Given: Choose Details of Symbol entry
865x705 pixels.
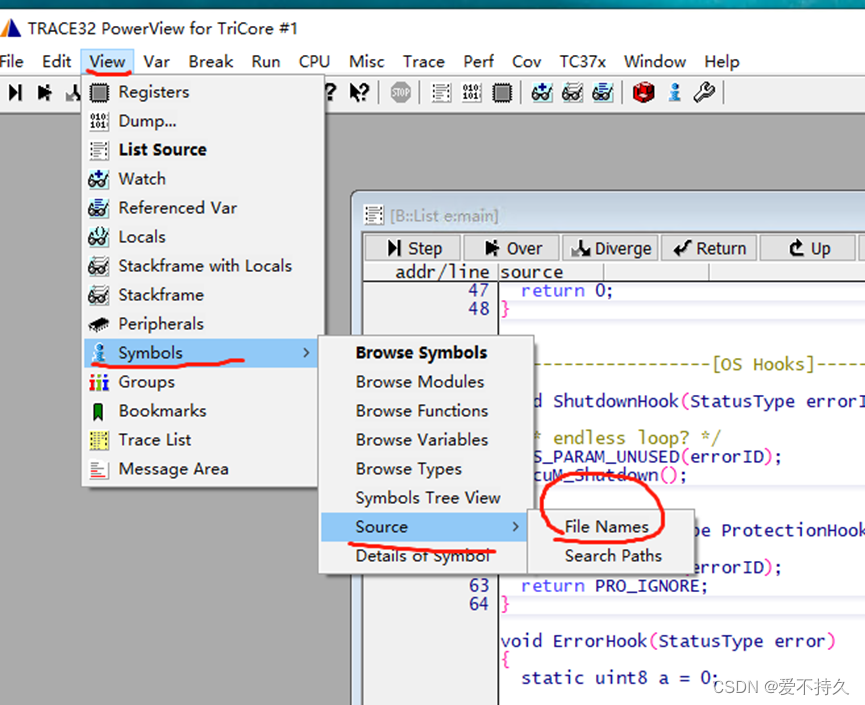Looking at the screenshot, I should click(x=423, y=556).
